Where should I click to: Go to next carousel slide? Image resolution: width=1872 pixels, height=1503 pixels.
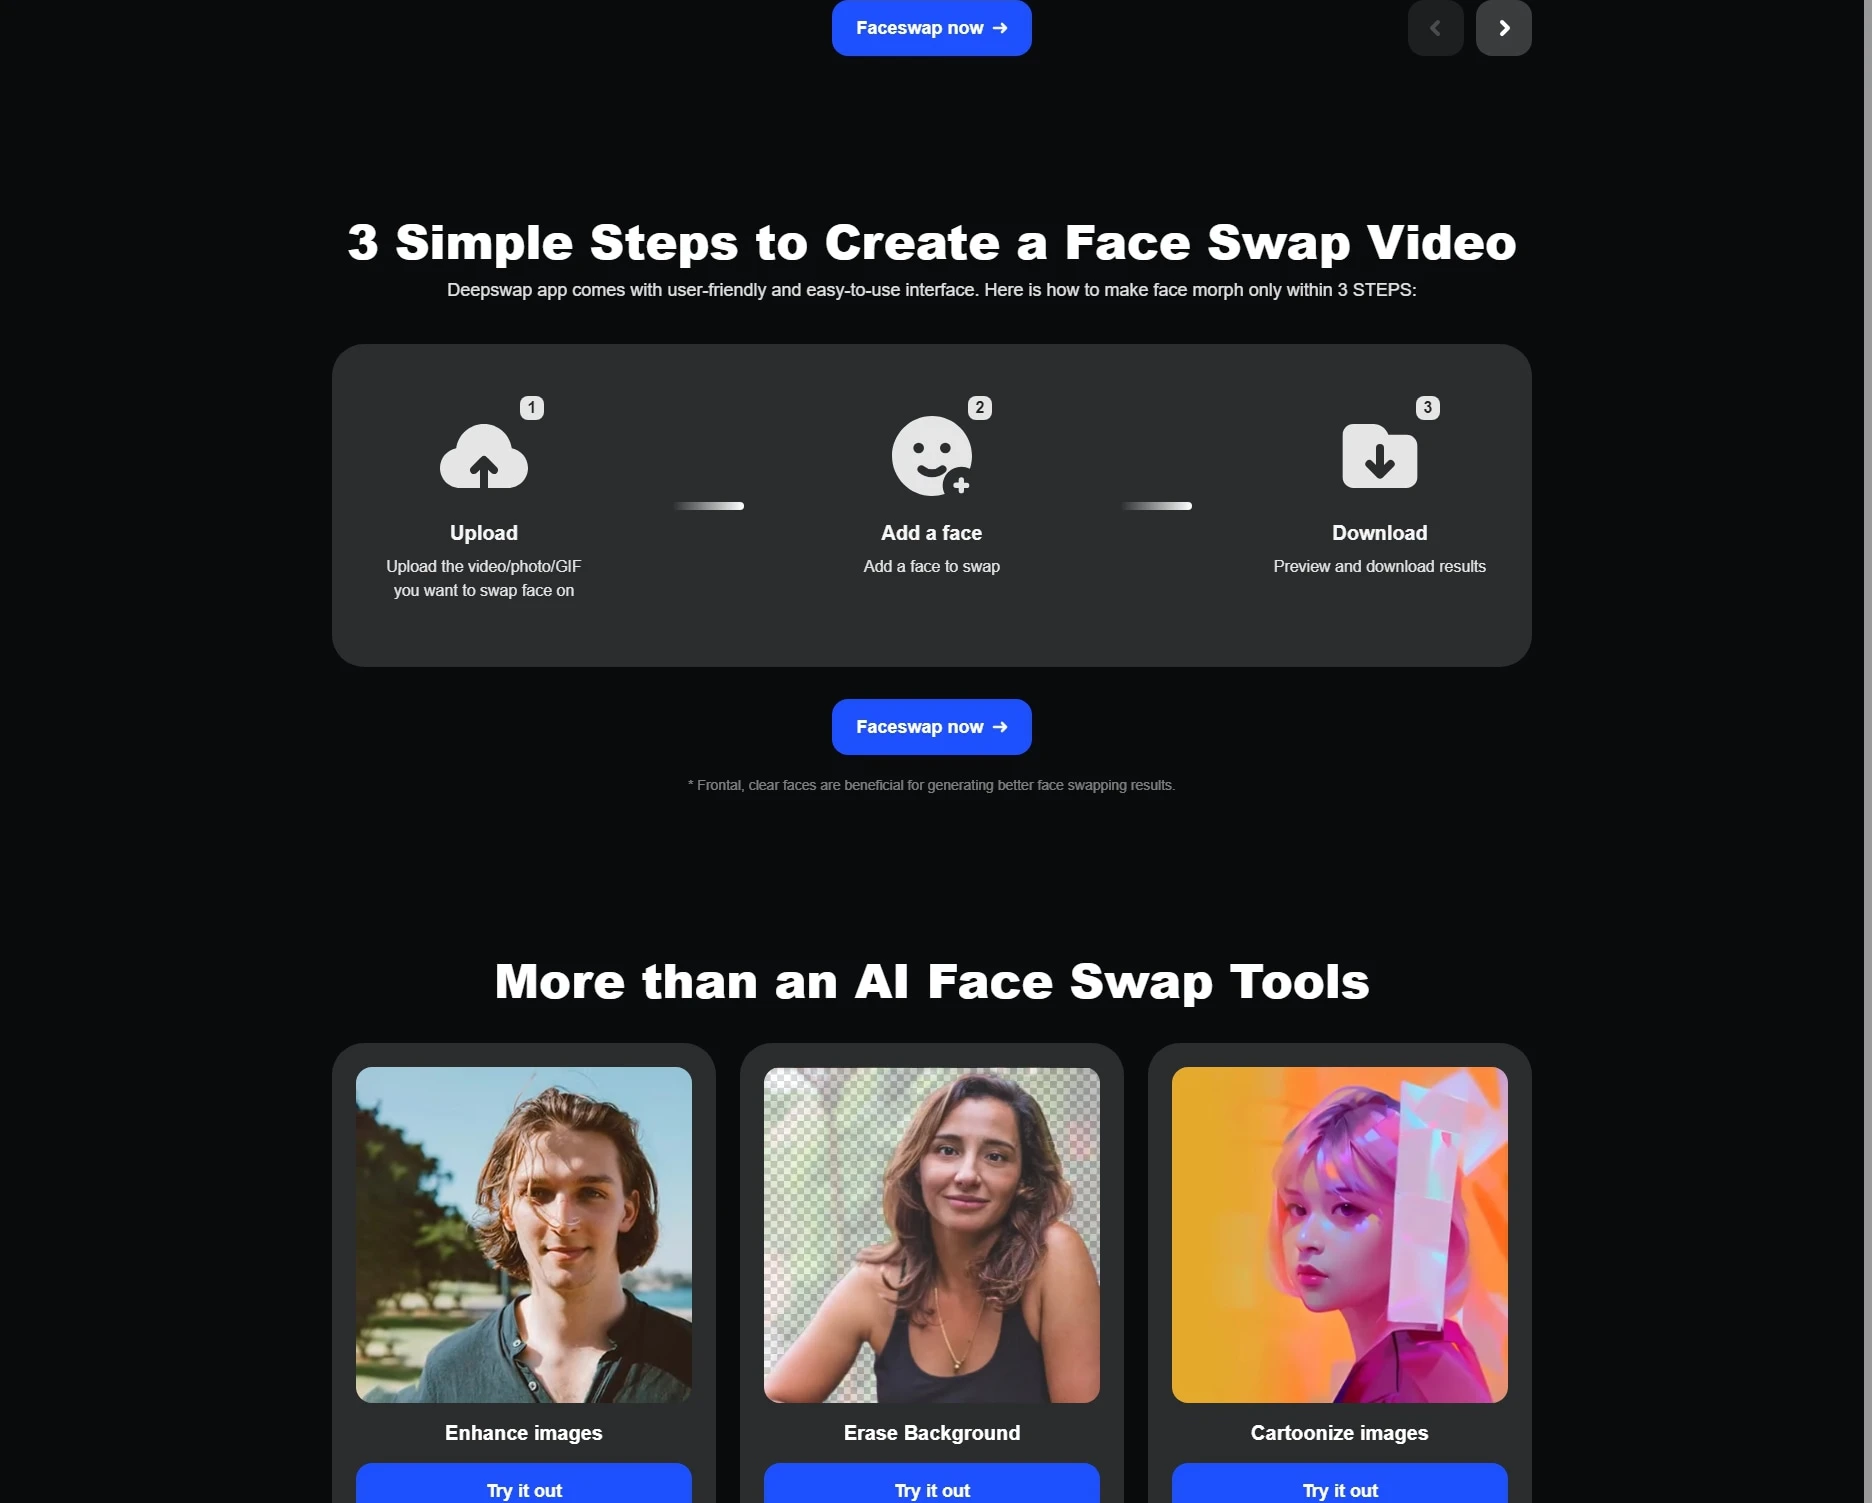click(1503, 28)
